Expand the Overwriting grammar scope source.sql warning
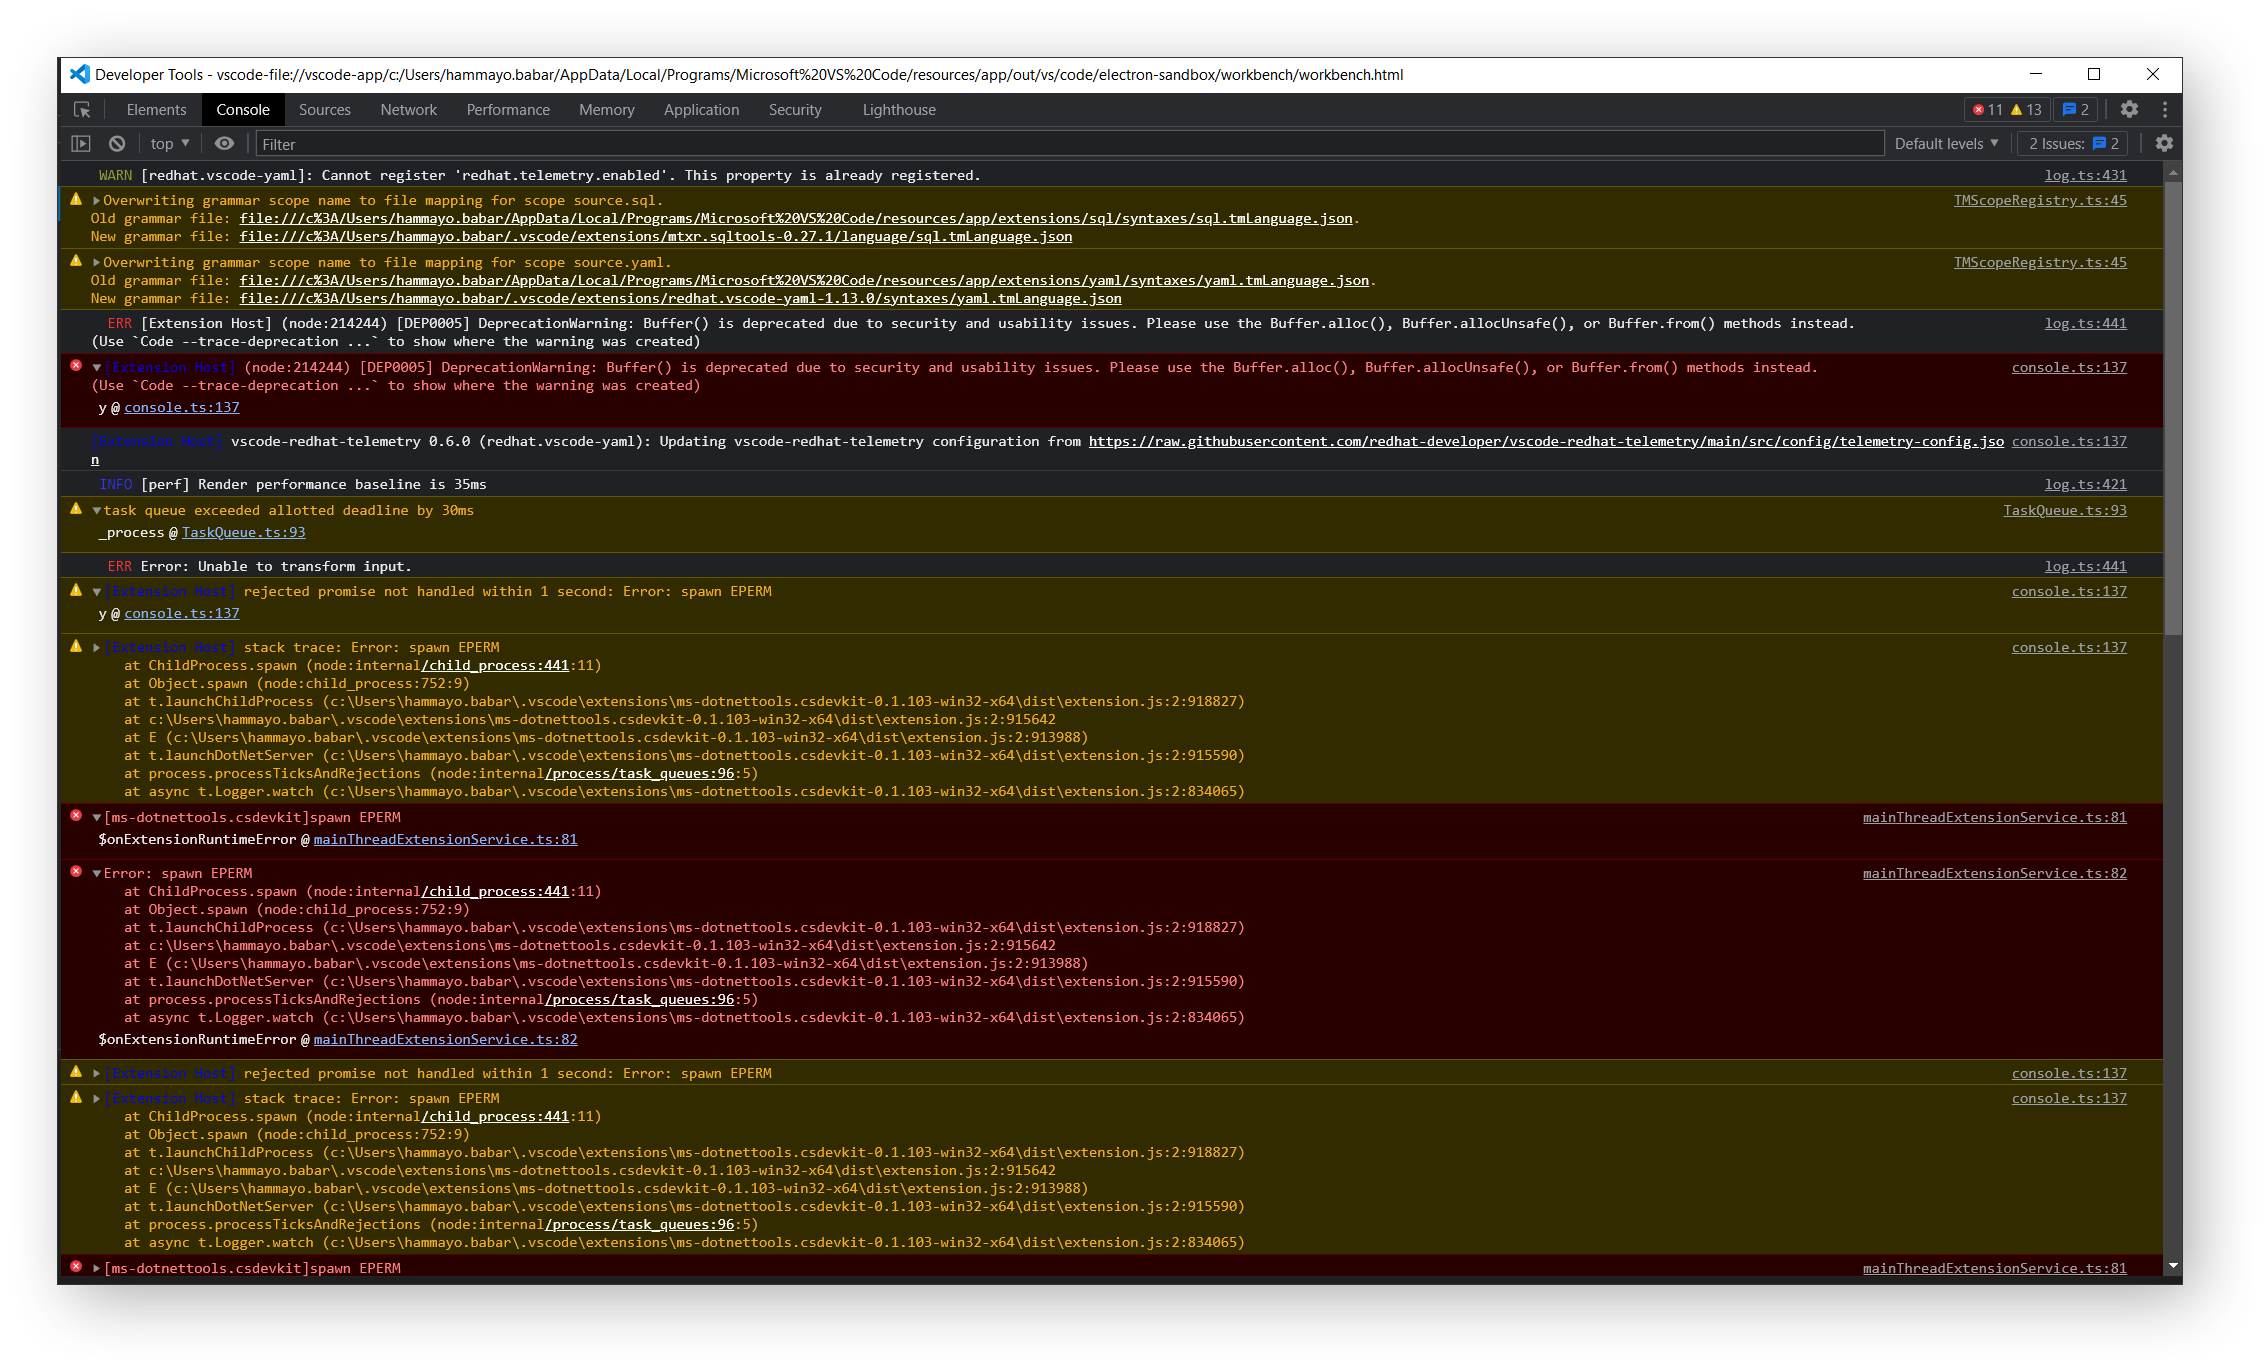Viewport: 2268px width, 1370px height. click(x=95, y=200)
